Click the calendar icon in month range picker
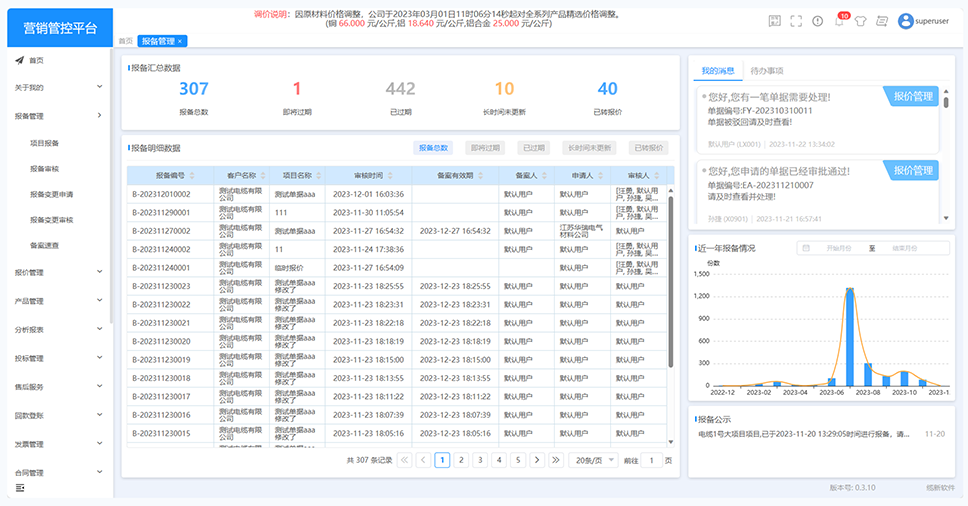This screenshot has height=506, width=968. [806, 248]
